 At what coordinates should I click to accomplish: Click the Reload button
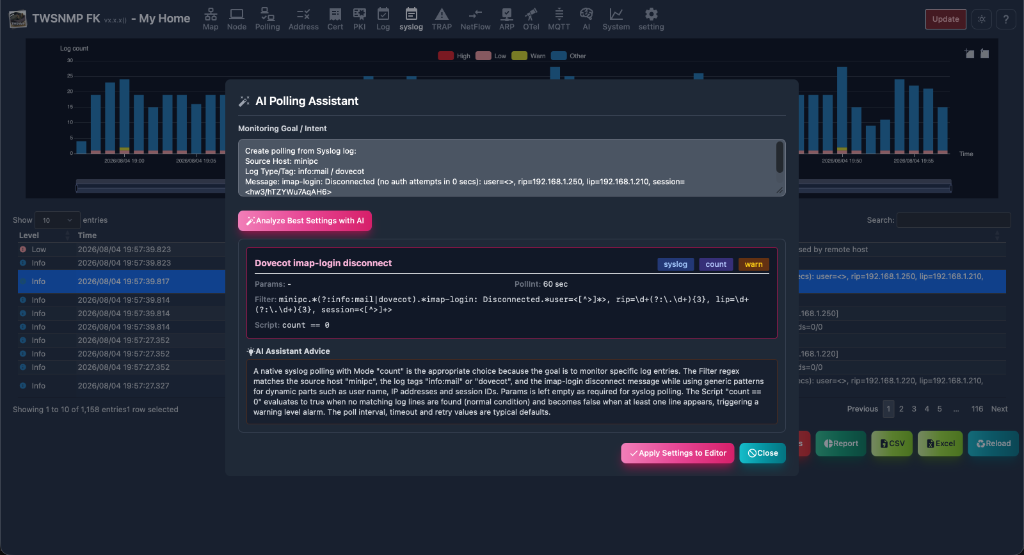(x=993, y=443)
